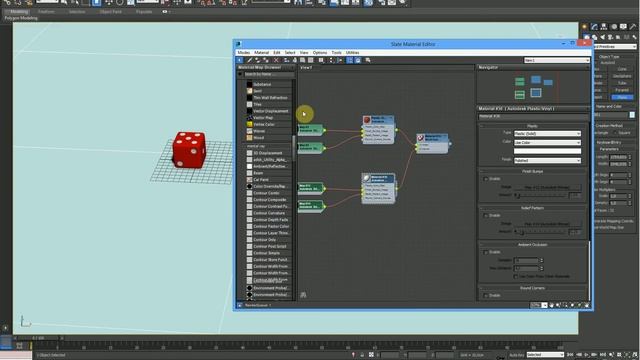Select Car Paint in mental ray list
Image resolution: width=640 pixels, height=360 pixels.
[261, 180]
